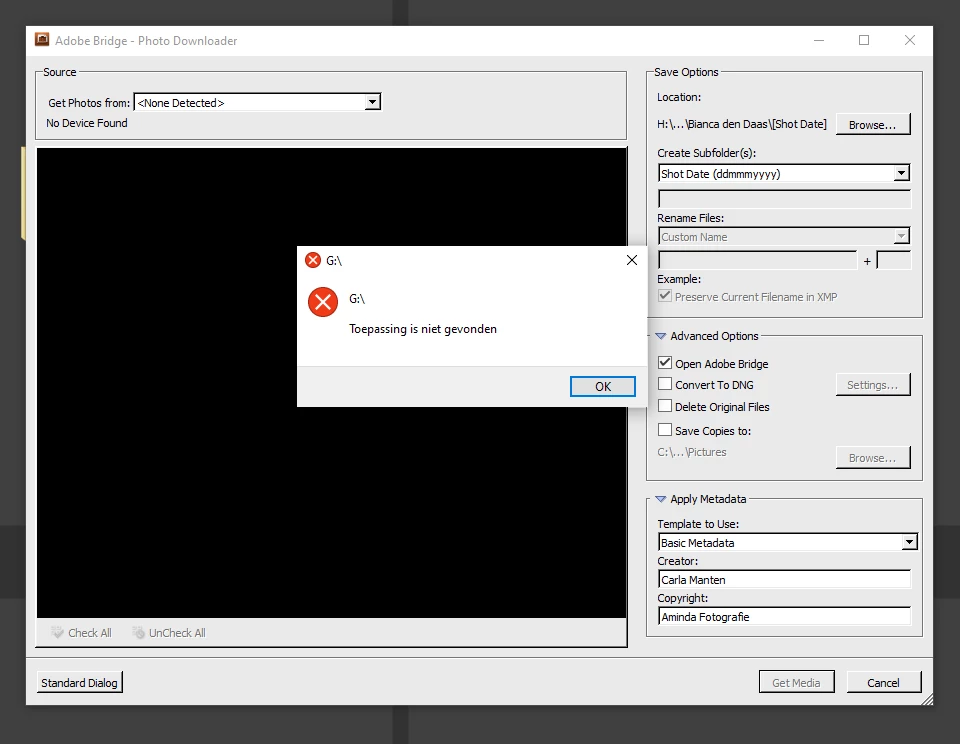
Task: Click Check All below preview
Action: [89, 633]
